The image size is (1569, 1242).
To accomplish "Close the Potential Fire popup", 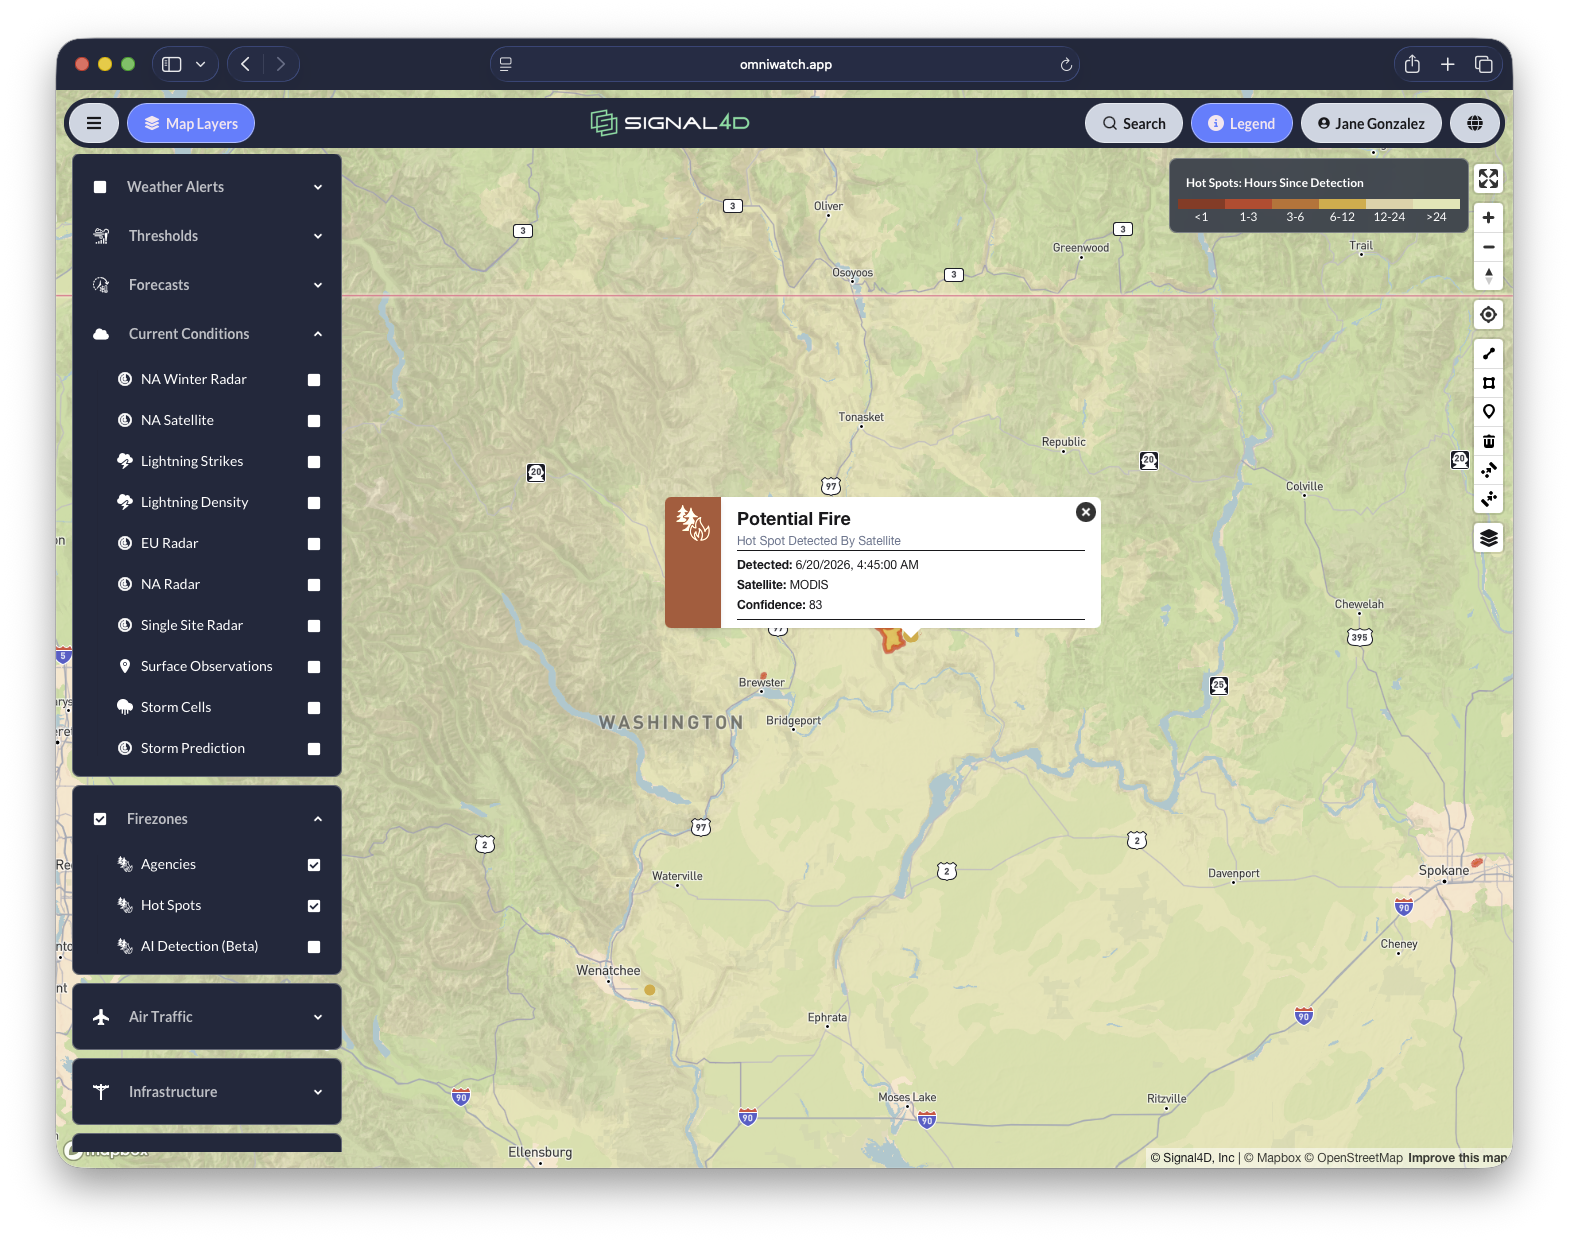I will [1085, 512].
